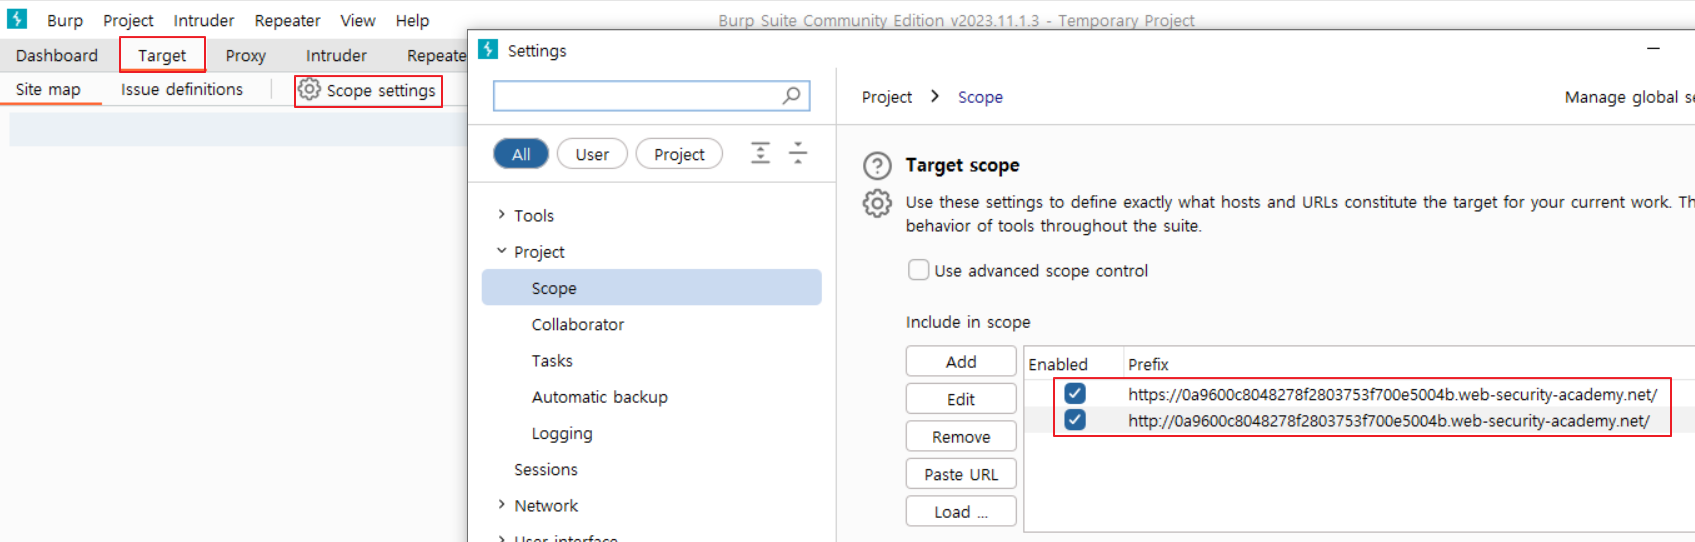Open the Burp menu
Screen dimensions: 1695x542
65,20
